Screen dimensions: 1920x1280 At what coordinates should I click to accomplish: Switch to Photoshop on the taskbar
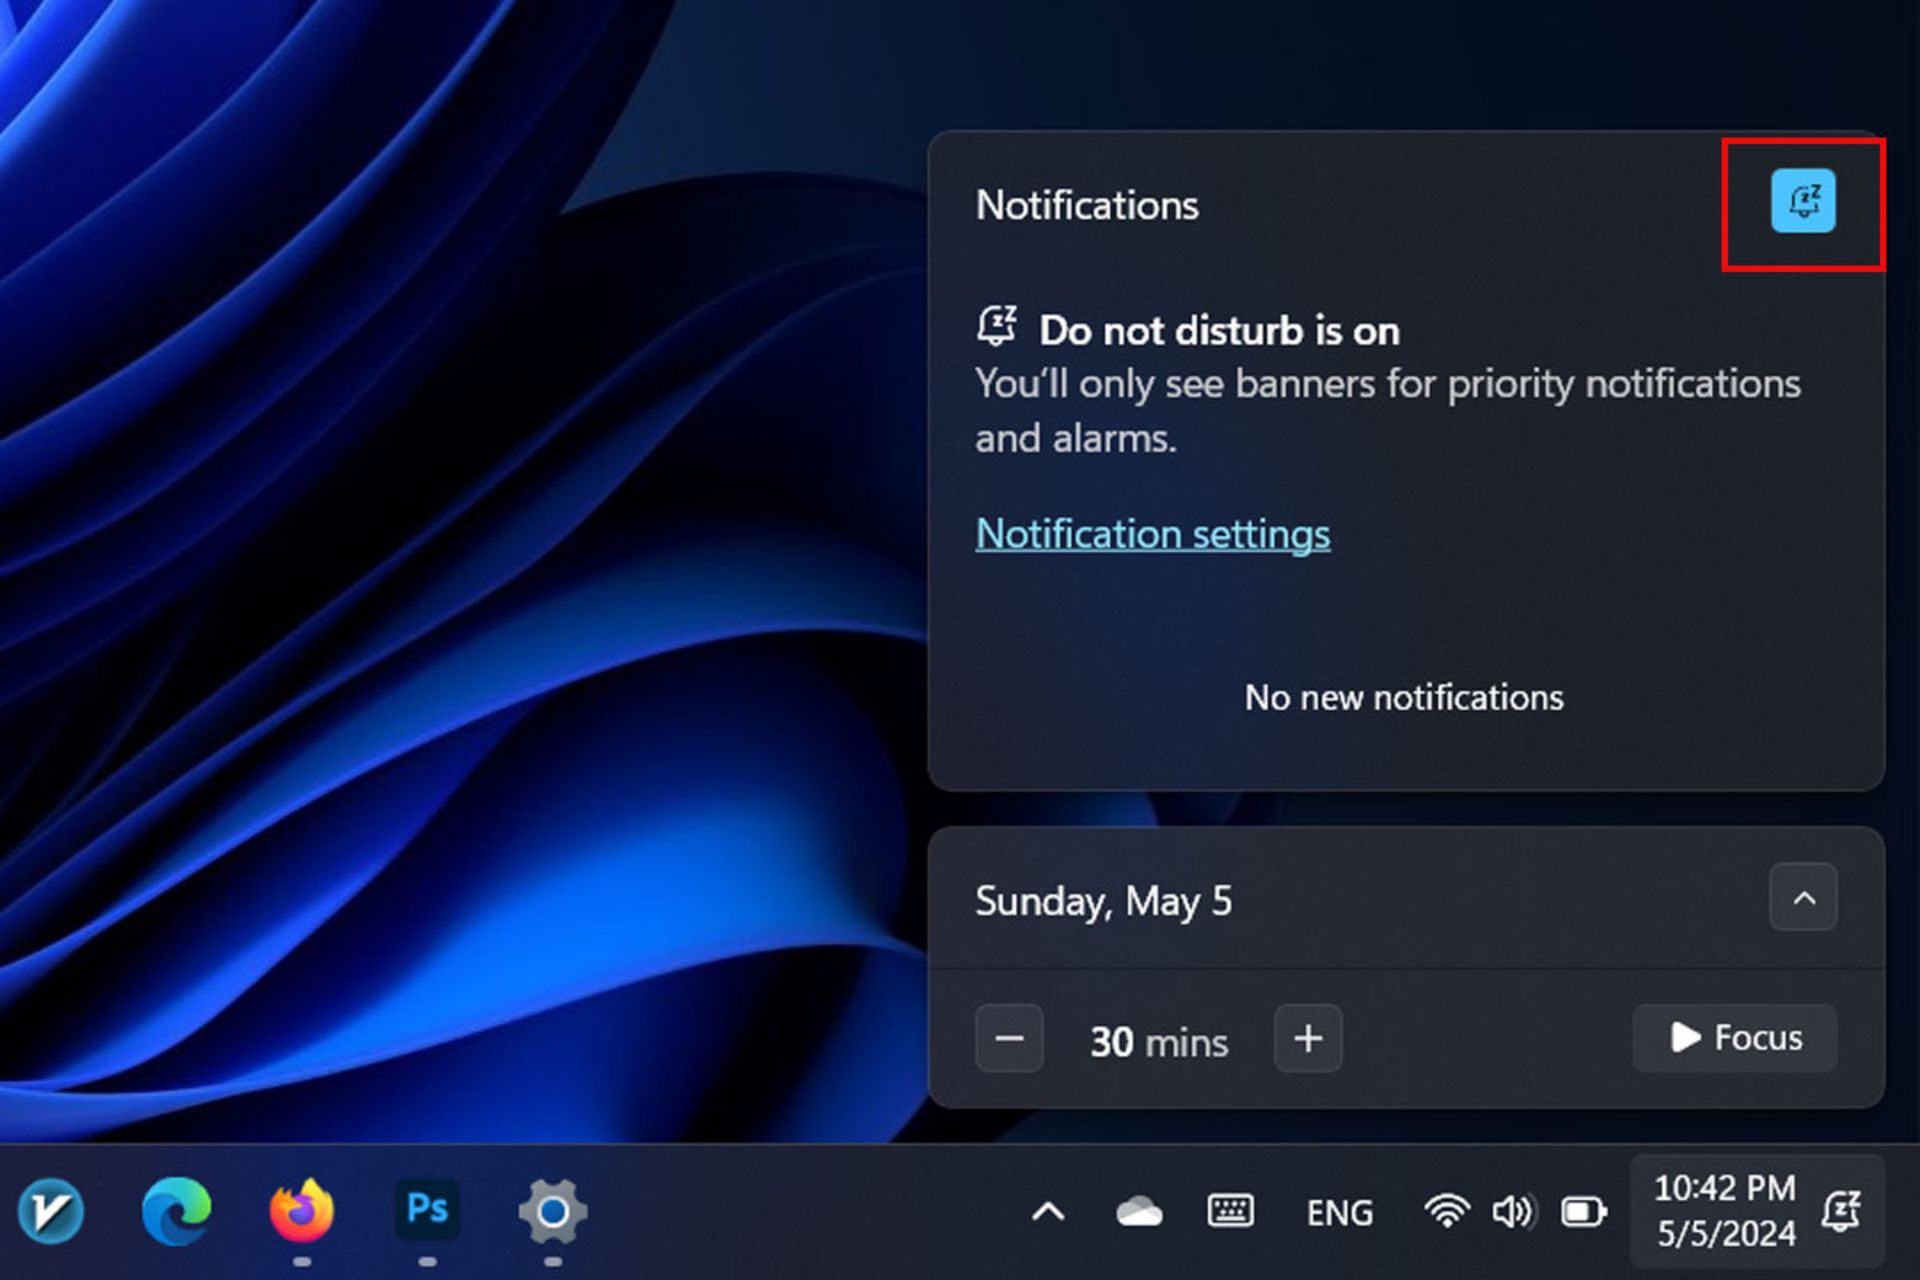(x=427, y=1211)
